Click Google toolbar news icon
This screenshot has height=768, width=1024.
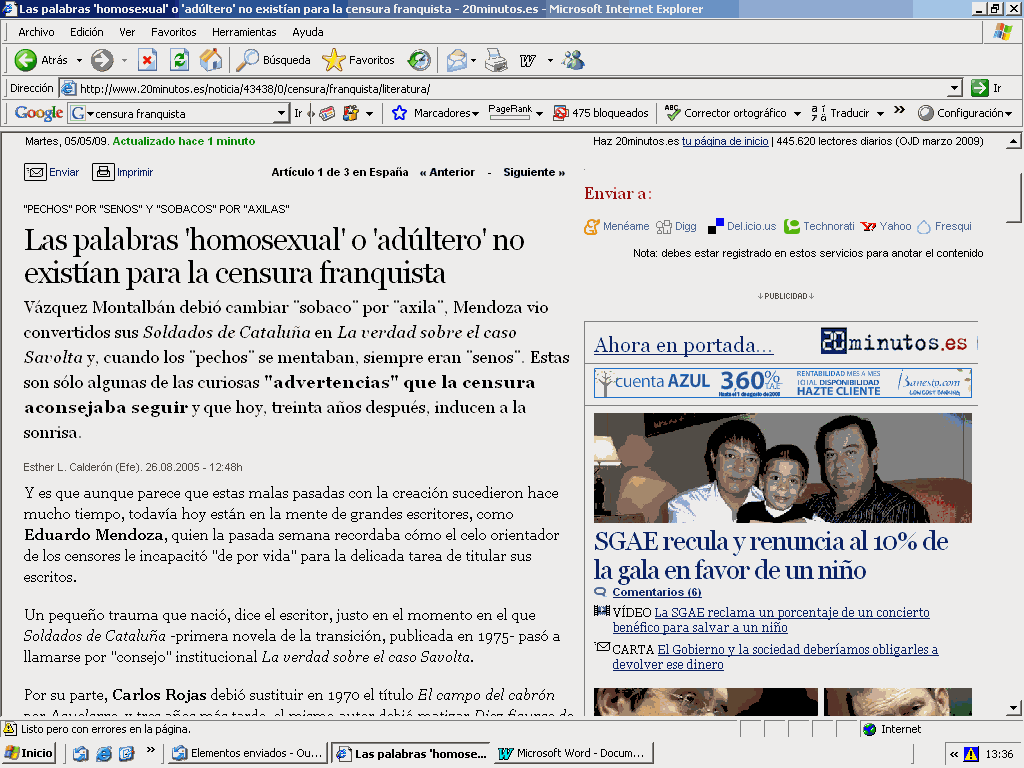pyautogui.click(x=327, y=113)
